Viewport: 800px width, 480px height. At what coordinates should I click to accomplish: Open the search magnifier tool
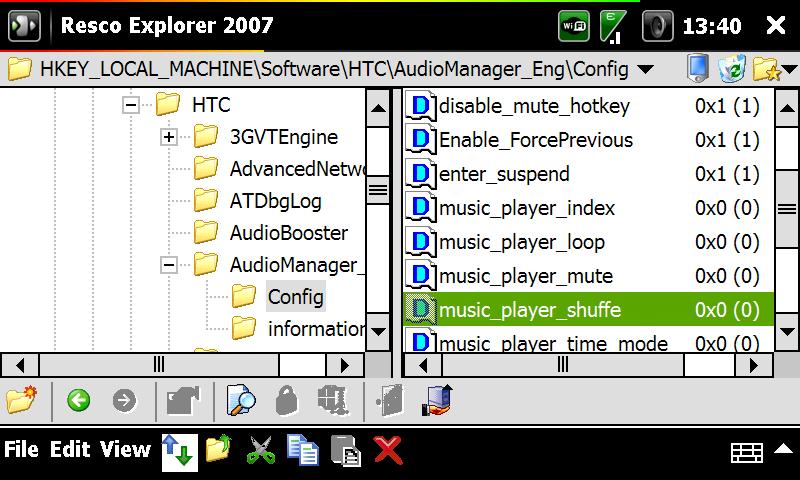tap(241, 400)
